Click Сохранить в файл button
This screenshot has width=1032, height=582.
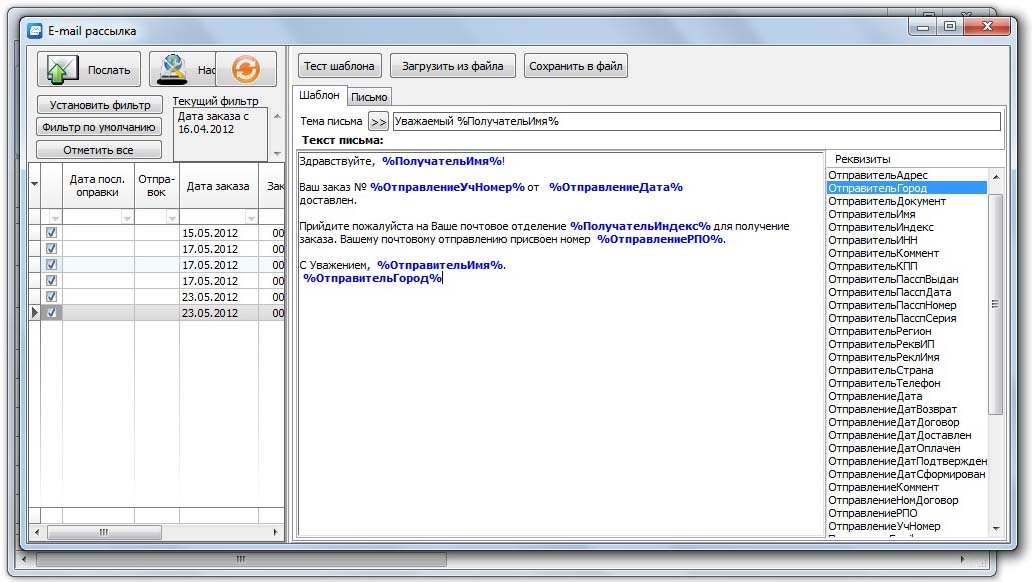[575, 67]
